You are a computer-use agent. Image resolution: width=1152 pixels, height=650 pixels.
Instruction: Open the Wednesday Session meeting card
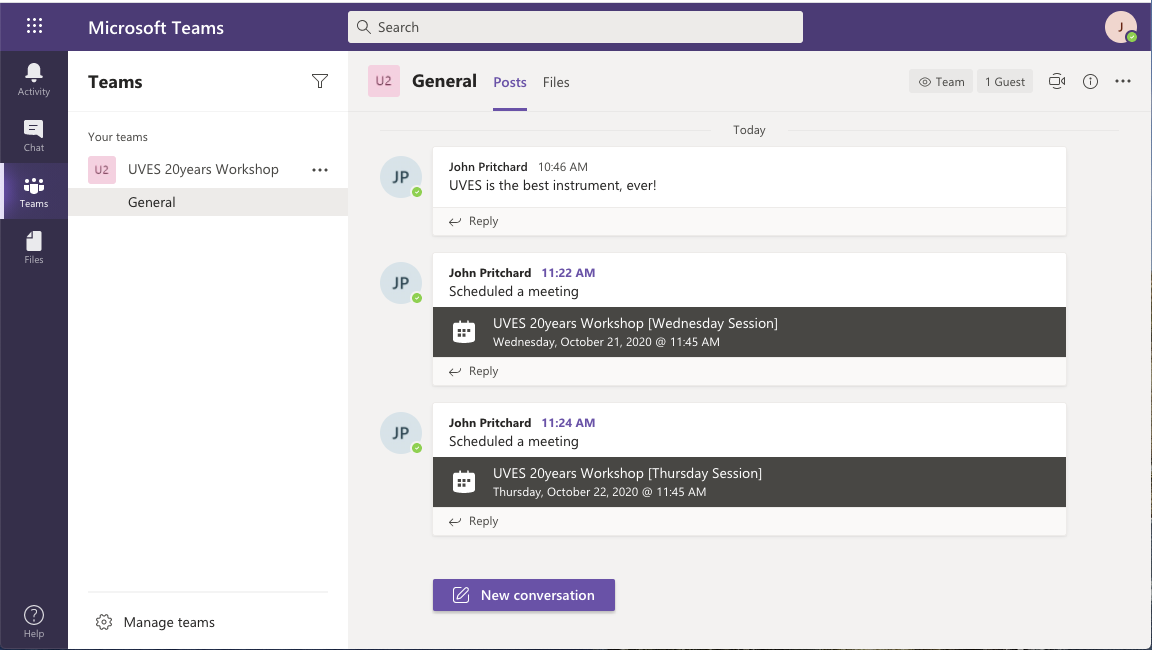pos(749,332)
